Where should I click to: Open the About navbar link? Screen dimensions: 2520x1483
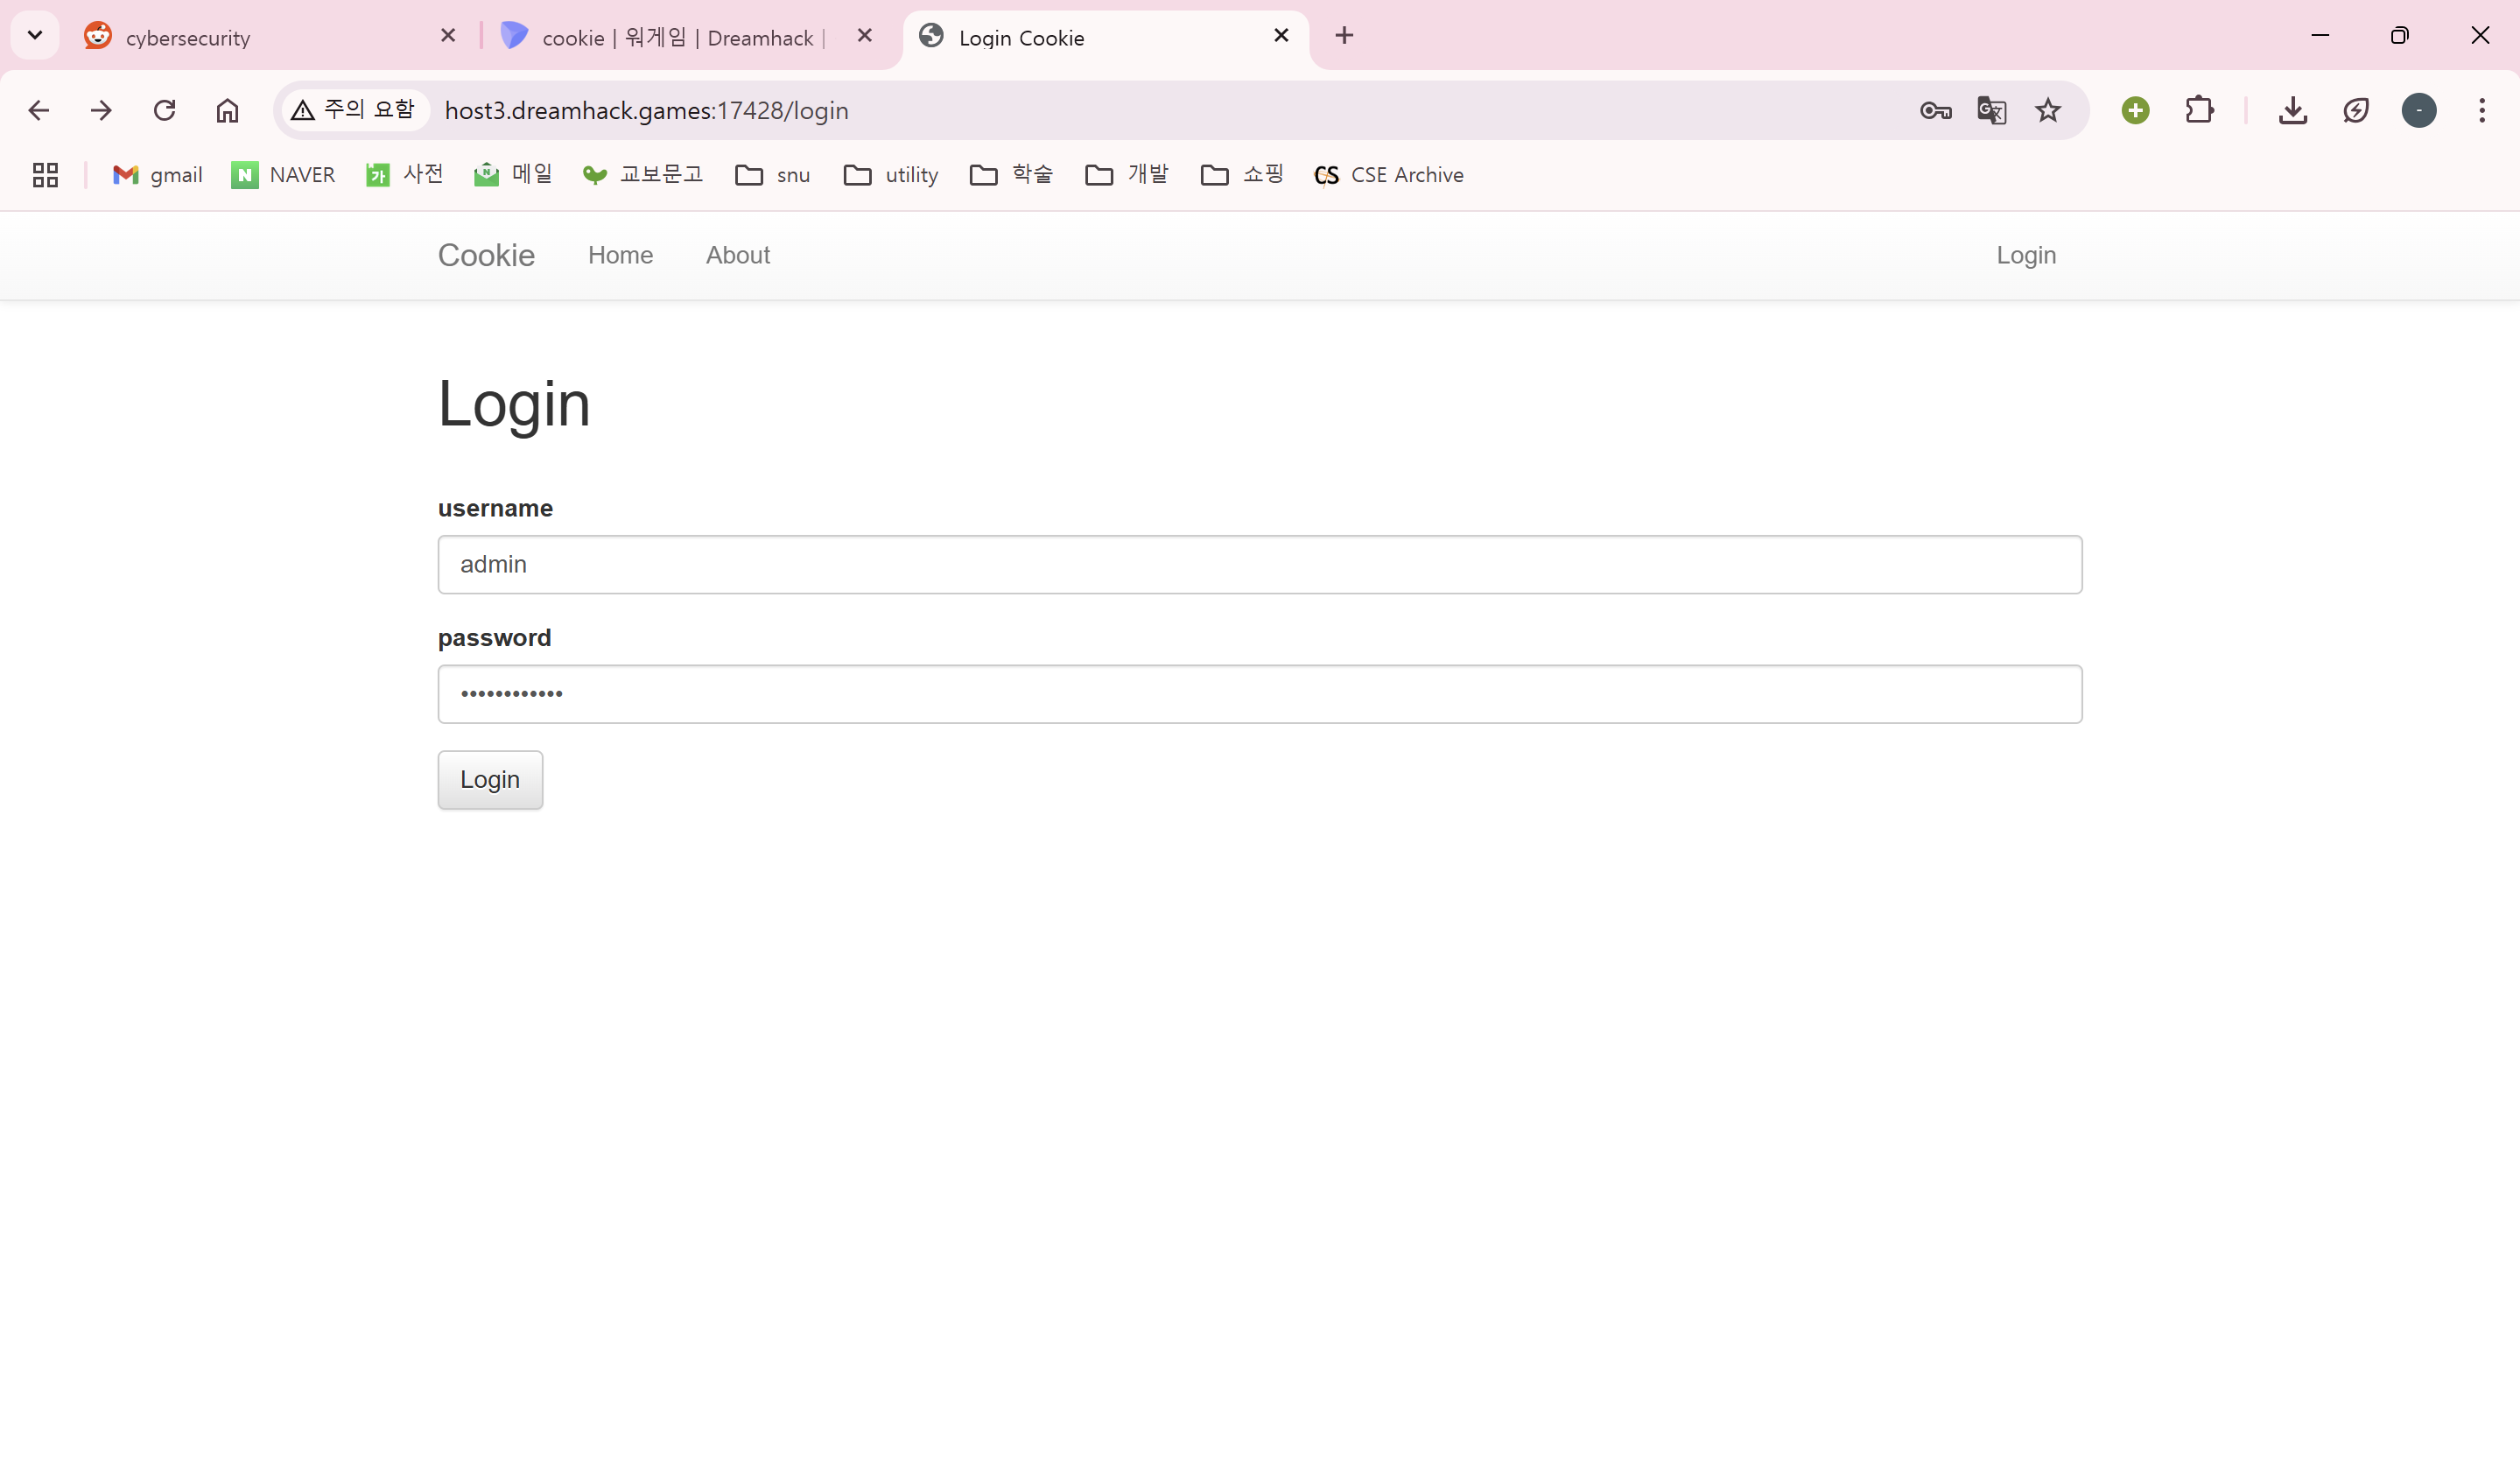click(x=737, y=255)
